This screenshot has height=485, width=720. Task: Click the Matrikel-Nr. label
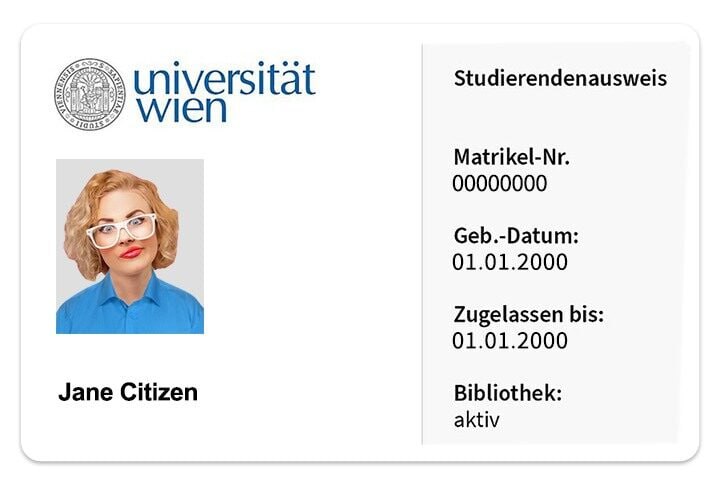click(x=512, y=157)
